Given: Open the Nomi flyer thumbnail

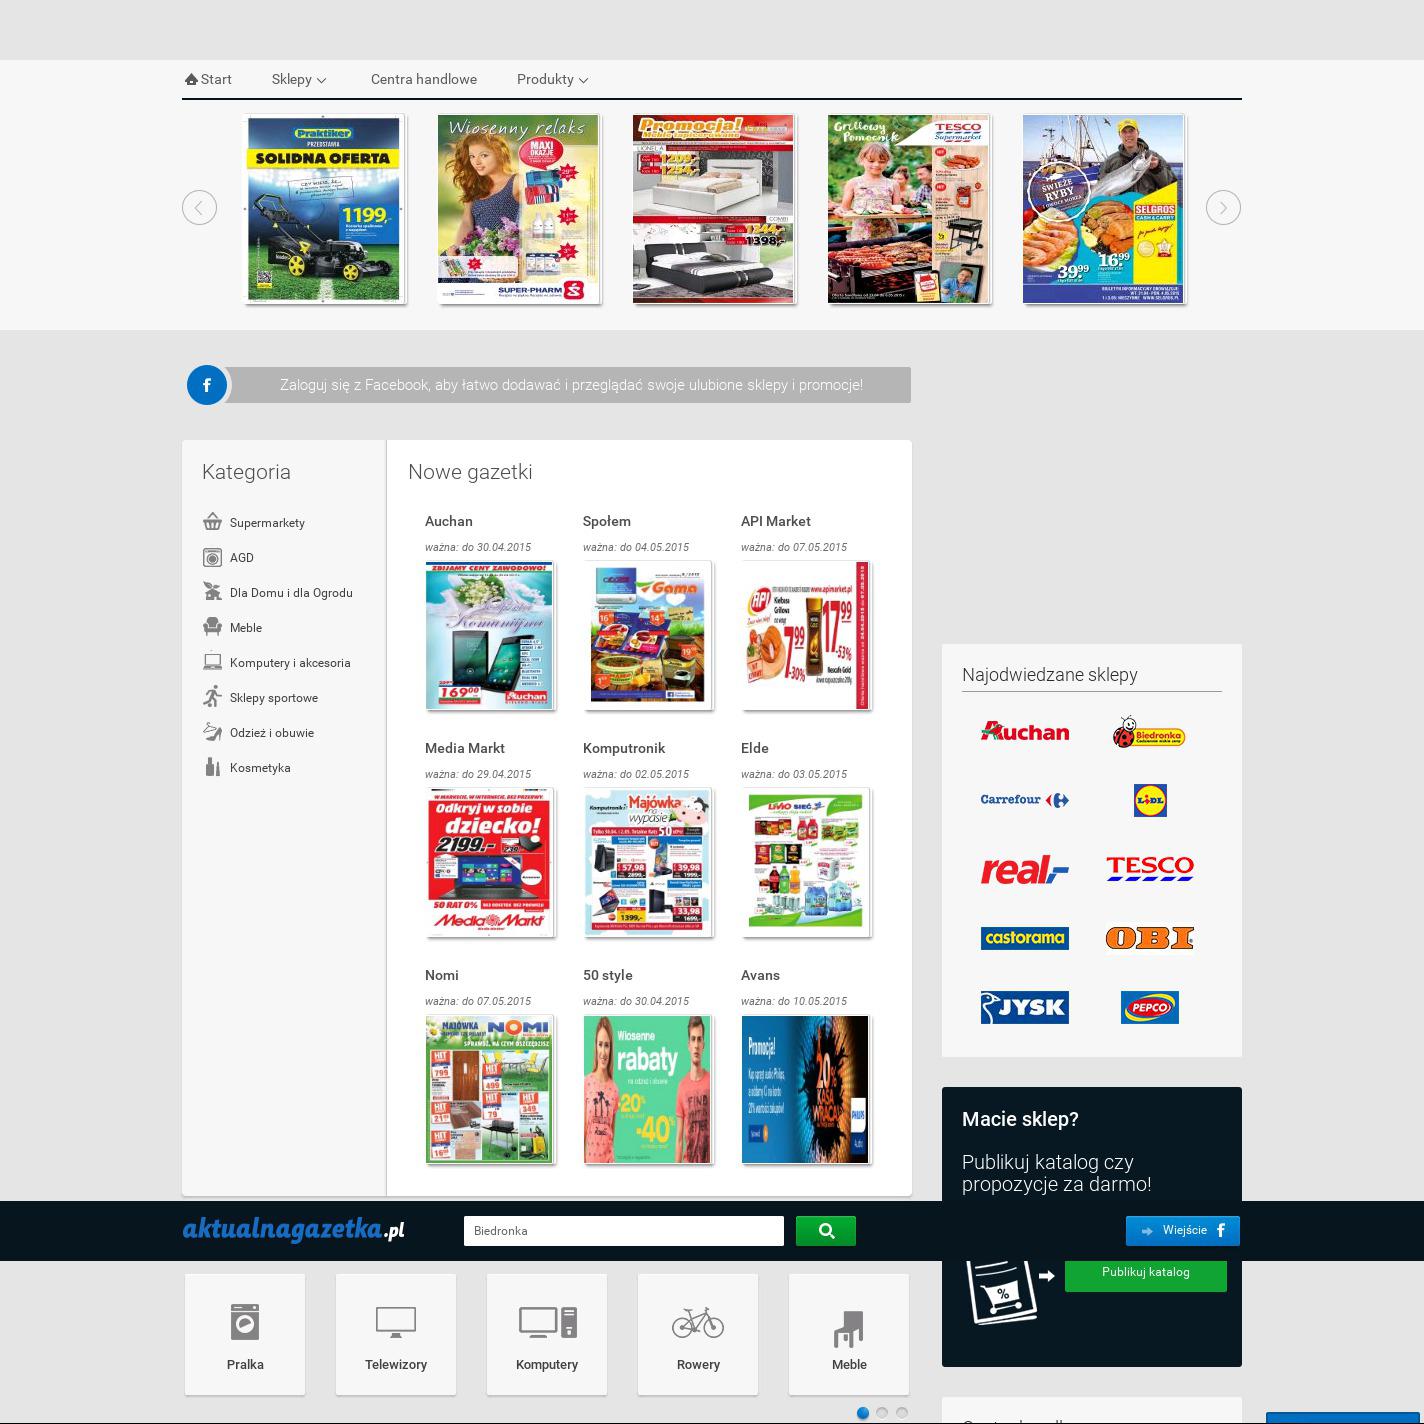Looking at the screenshot, I should pyautogui.click(x=490, y=1090).
